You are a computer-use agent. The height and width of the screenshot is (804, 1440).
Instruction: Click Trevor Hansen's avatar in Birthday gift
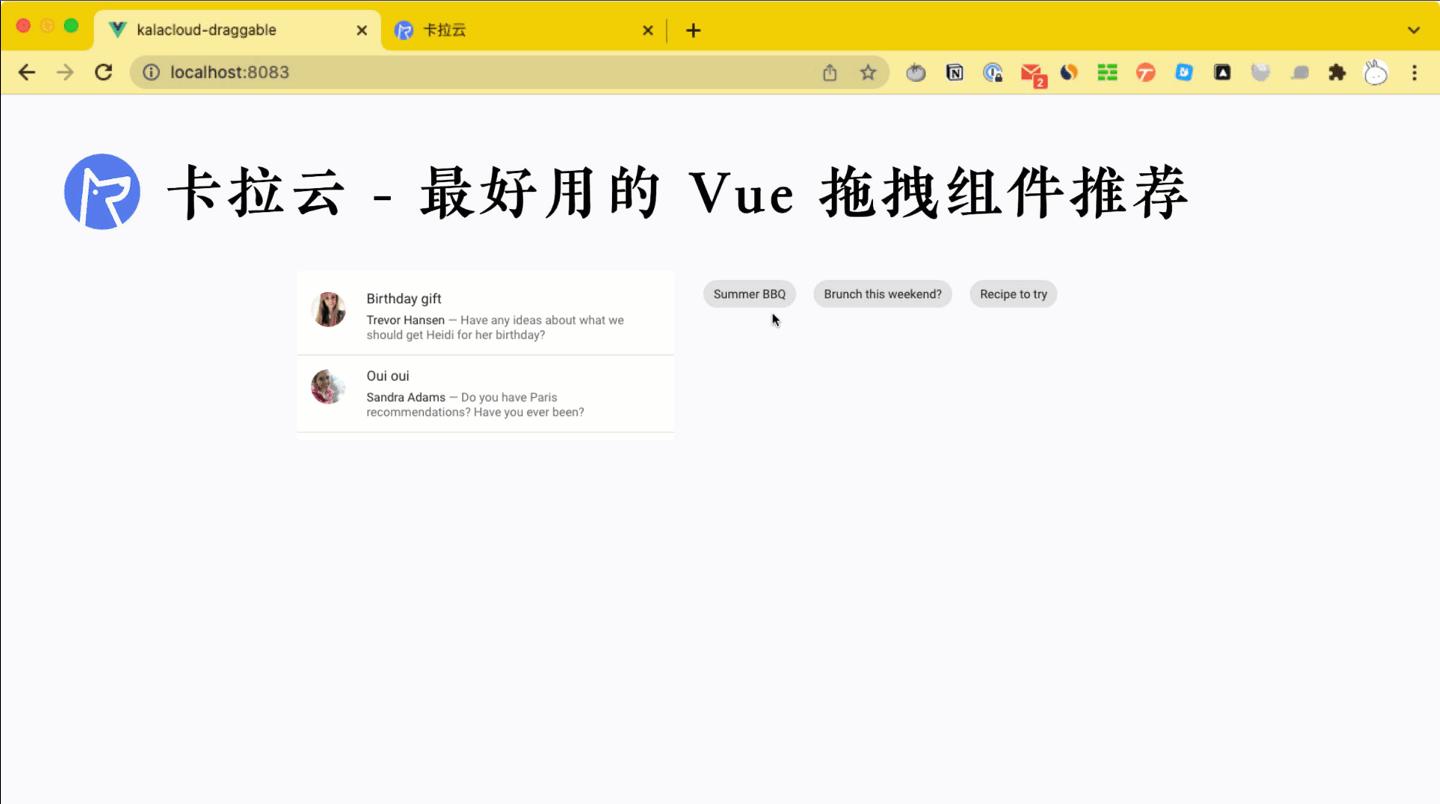tap(328, 309)
